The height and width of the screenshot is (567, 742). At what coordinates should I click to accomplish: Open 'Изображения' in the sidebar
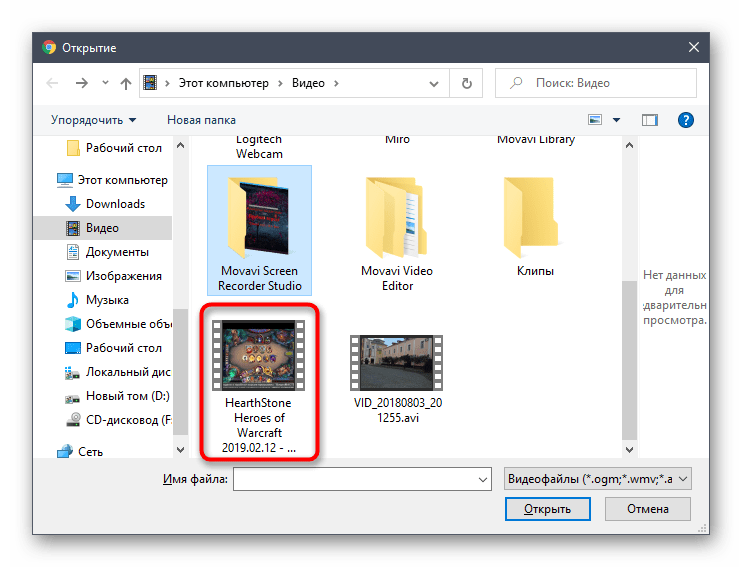[114, 276]
